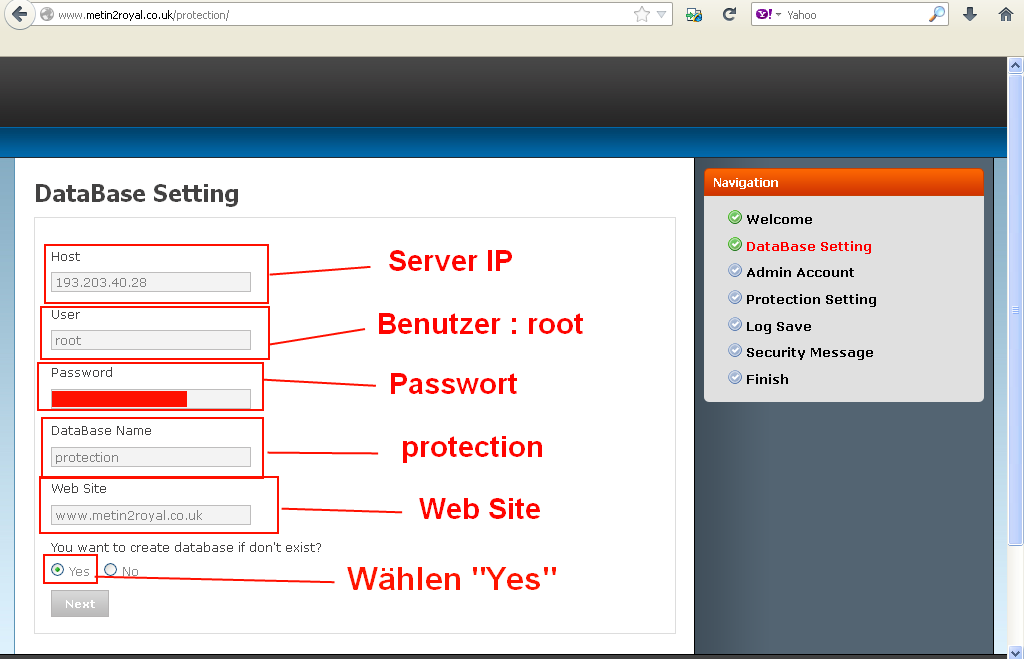Click the green check icon next to Welcome

click(x=735, y=217)
